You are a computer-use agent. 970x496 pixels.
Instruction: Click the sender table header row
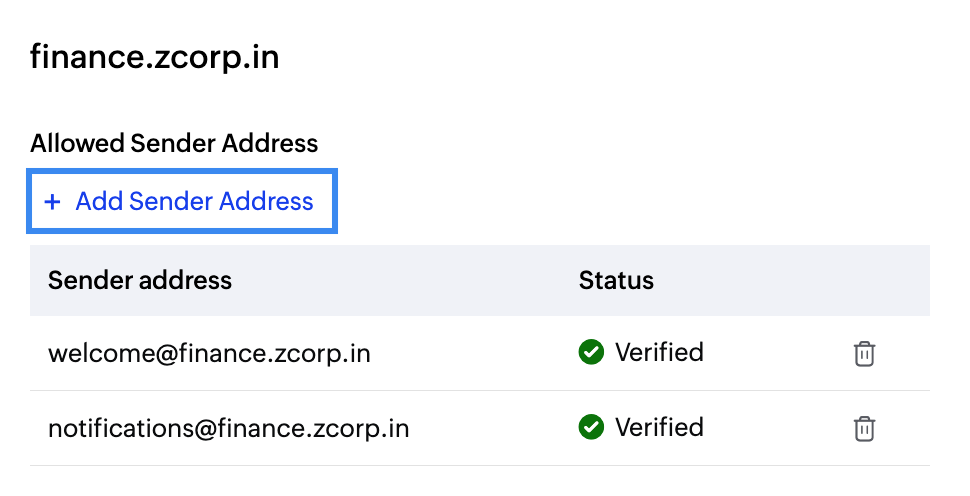click(x=400, y=280)
